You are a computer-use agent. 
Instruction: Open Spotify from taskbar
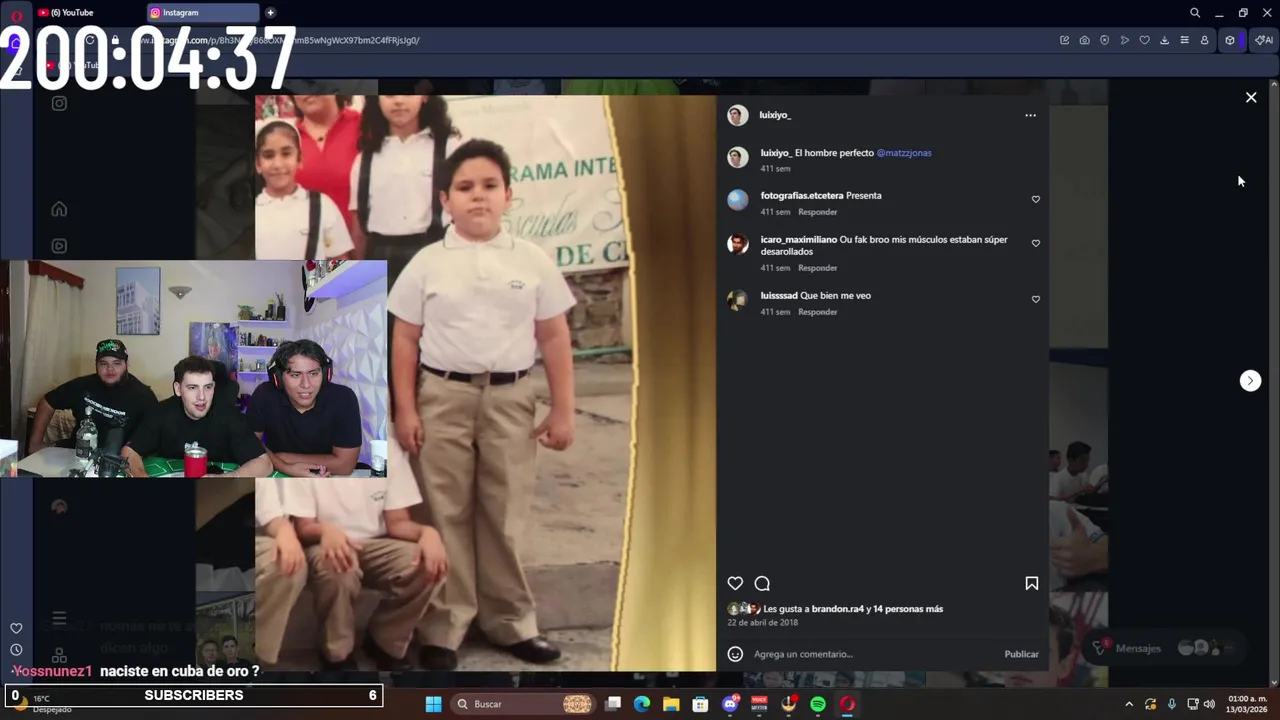pos(818,704)
